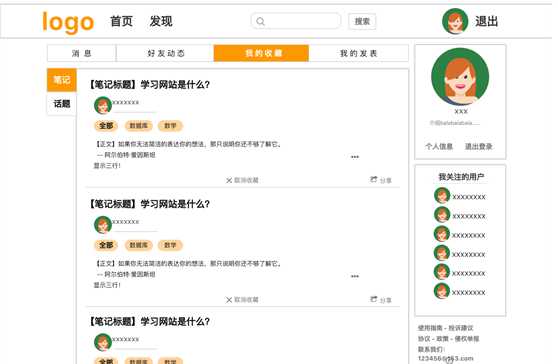Open the 政策 footer link
The image size is (558, 364).
[x=443, y=339]
